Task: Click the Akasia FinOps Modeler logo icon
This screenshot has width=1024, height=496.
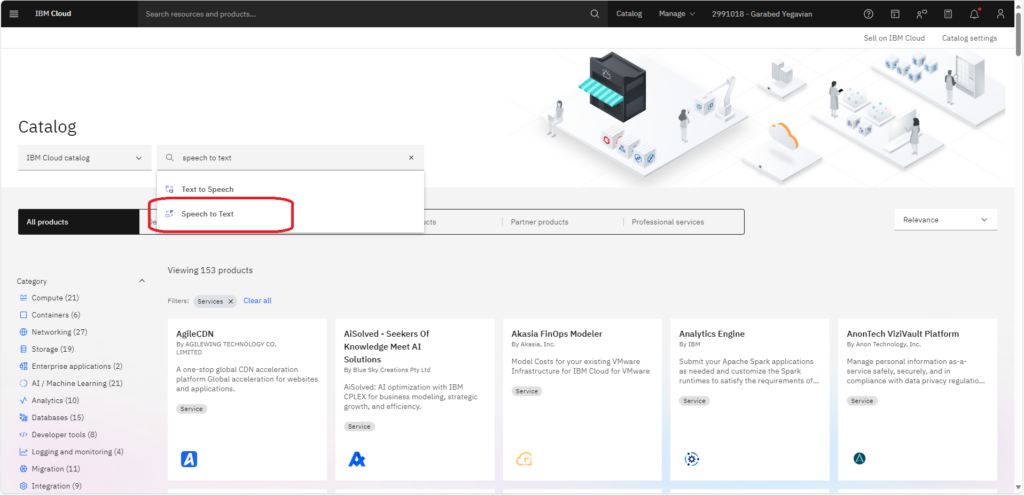Action: (x=524, y=459)
